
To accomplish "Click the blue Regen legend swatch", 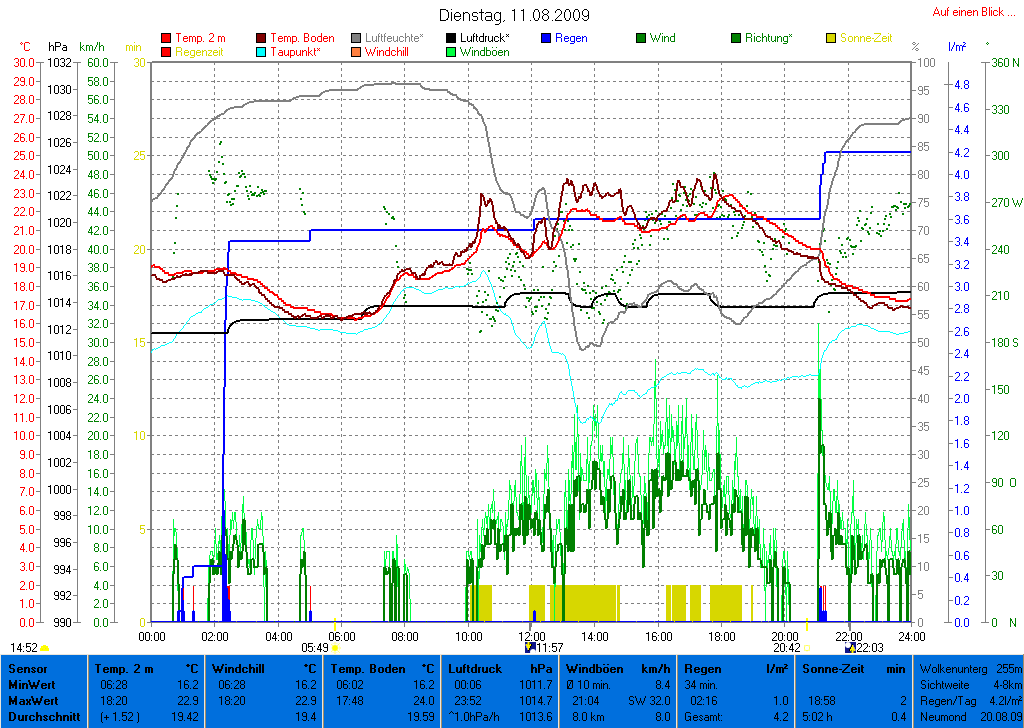I will coord(546,39).
